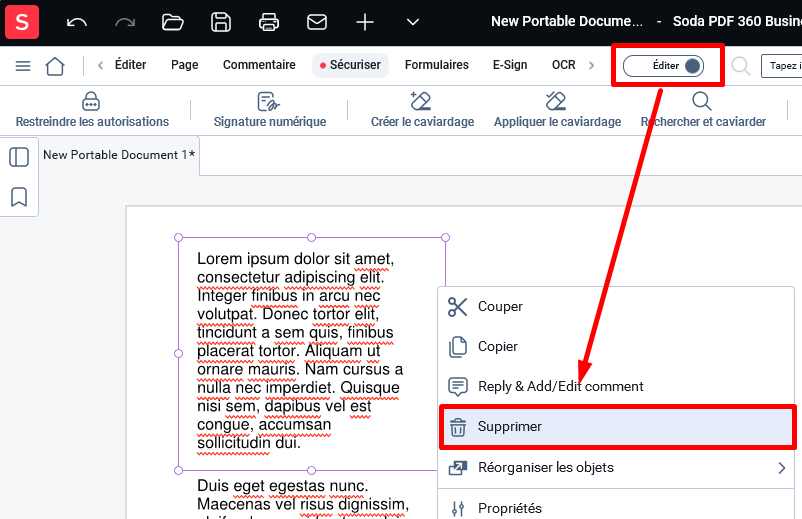Click the top-left handle of the text box
Viewport: 802px width, 519px height.
(x=179, y=237)
